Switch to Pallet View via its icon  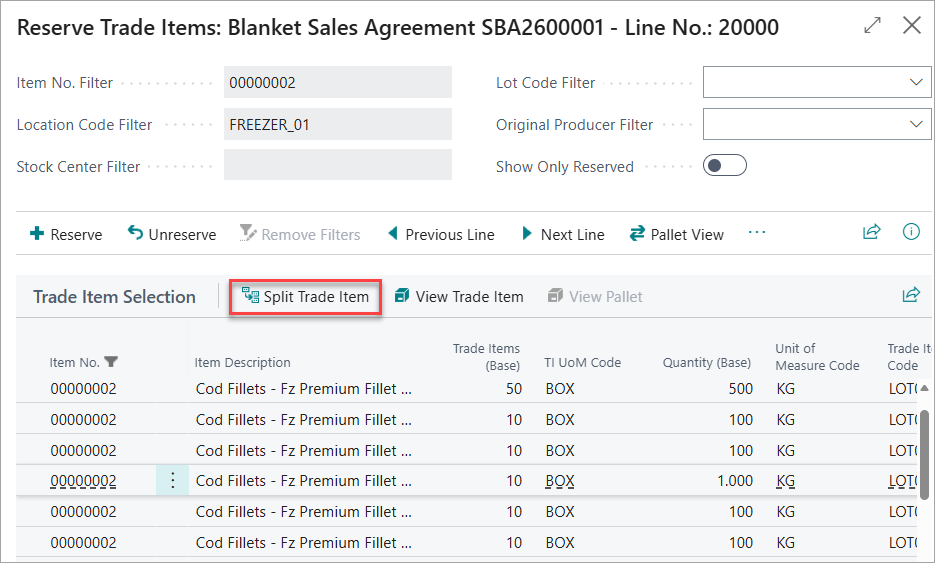pyautogui.click(x=637, y=233)
